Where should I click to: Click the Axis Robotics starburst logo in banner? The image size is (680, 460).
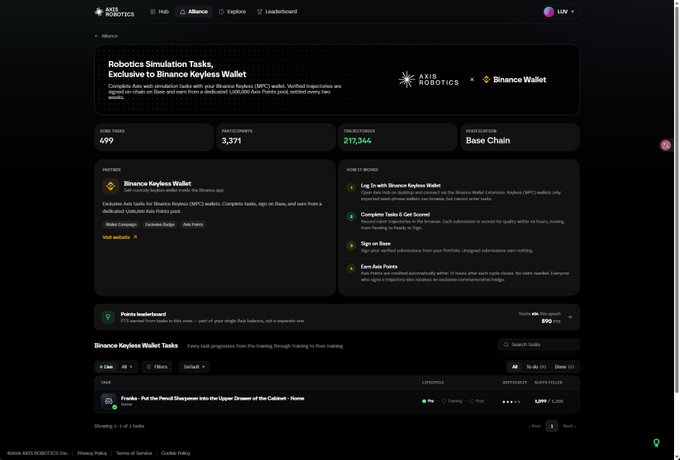point(406,79)
